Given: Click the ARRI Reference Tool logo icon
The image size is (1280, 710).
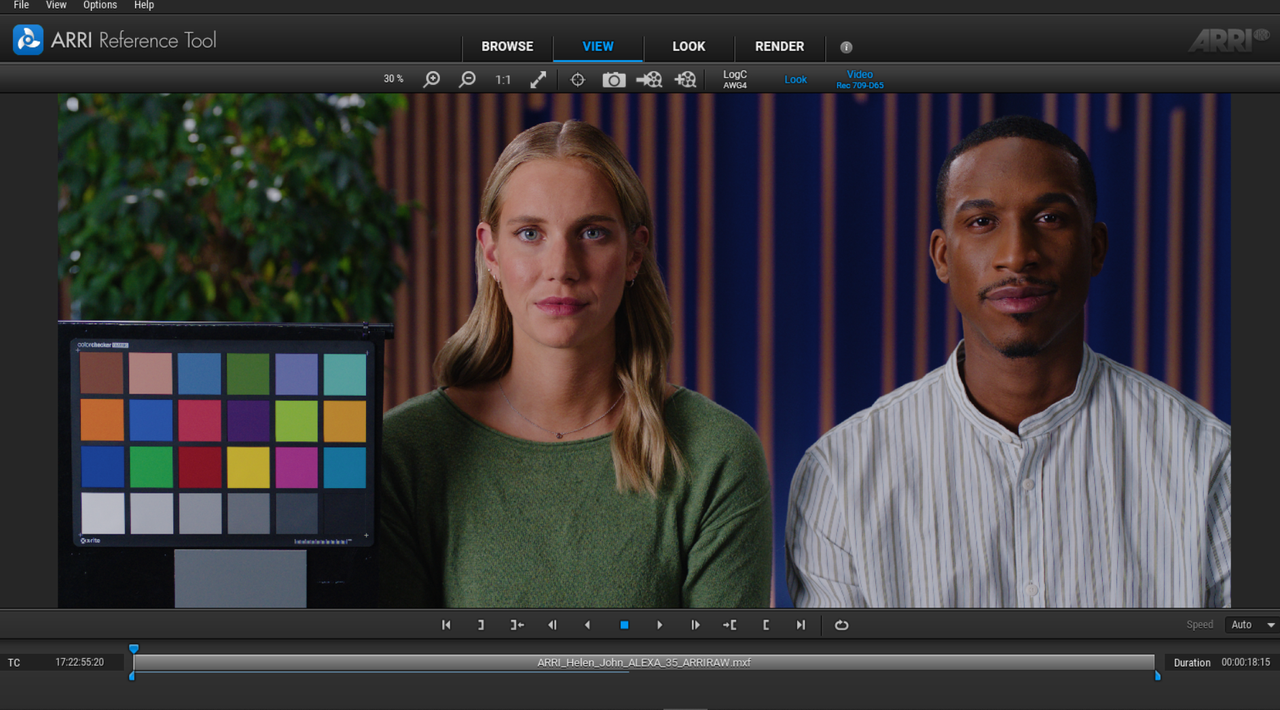Looking at the screenshot, I should 28,40.
